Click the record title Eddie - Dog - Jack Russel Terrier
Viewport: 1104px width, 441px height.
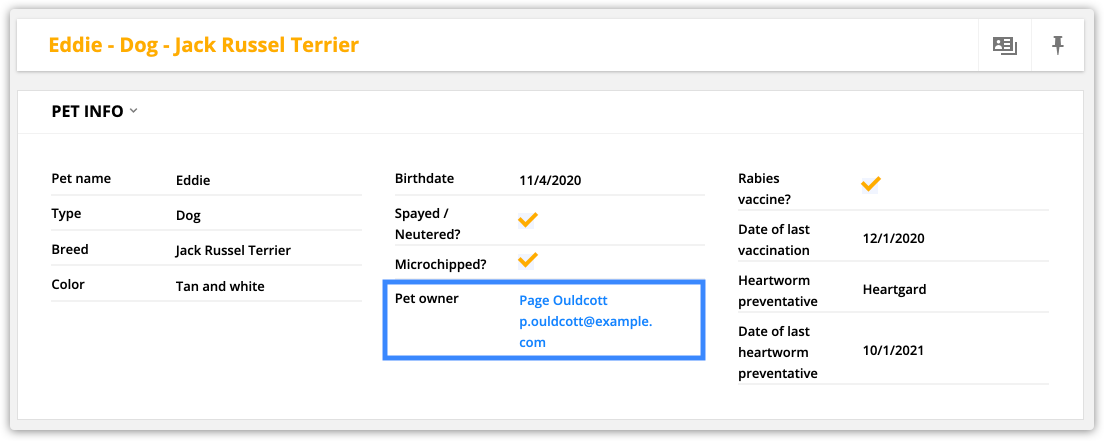click(x=203, y=45)
